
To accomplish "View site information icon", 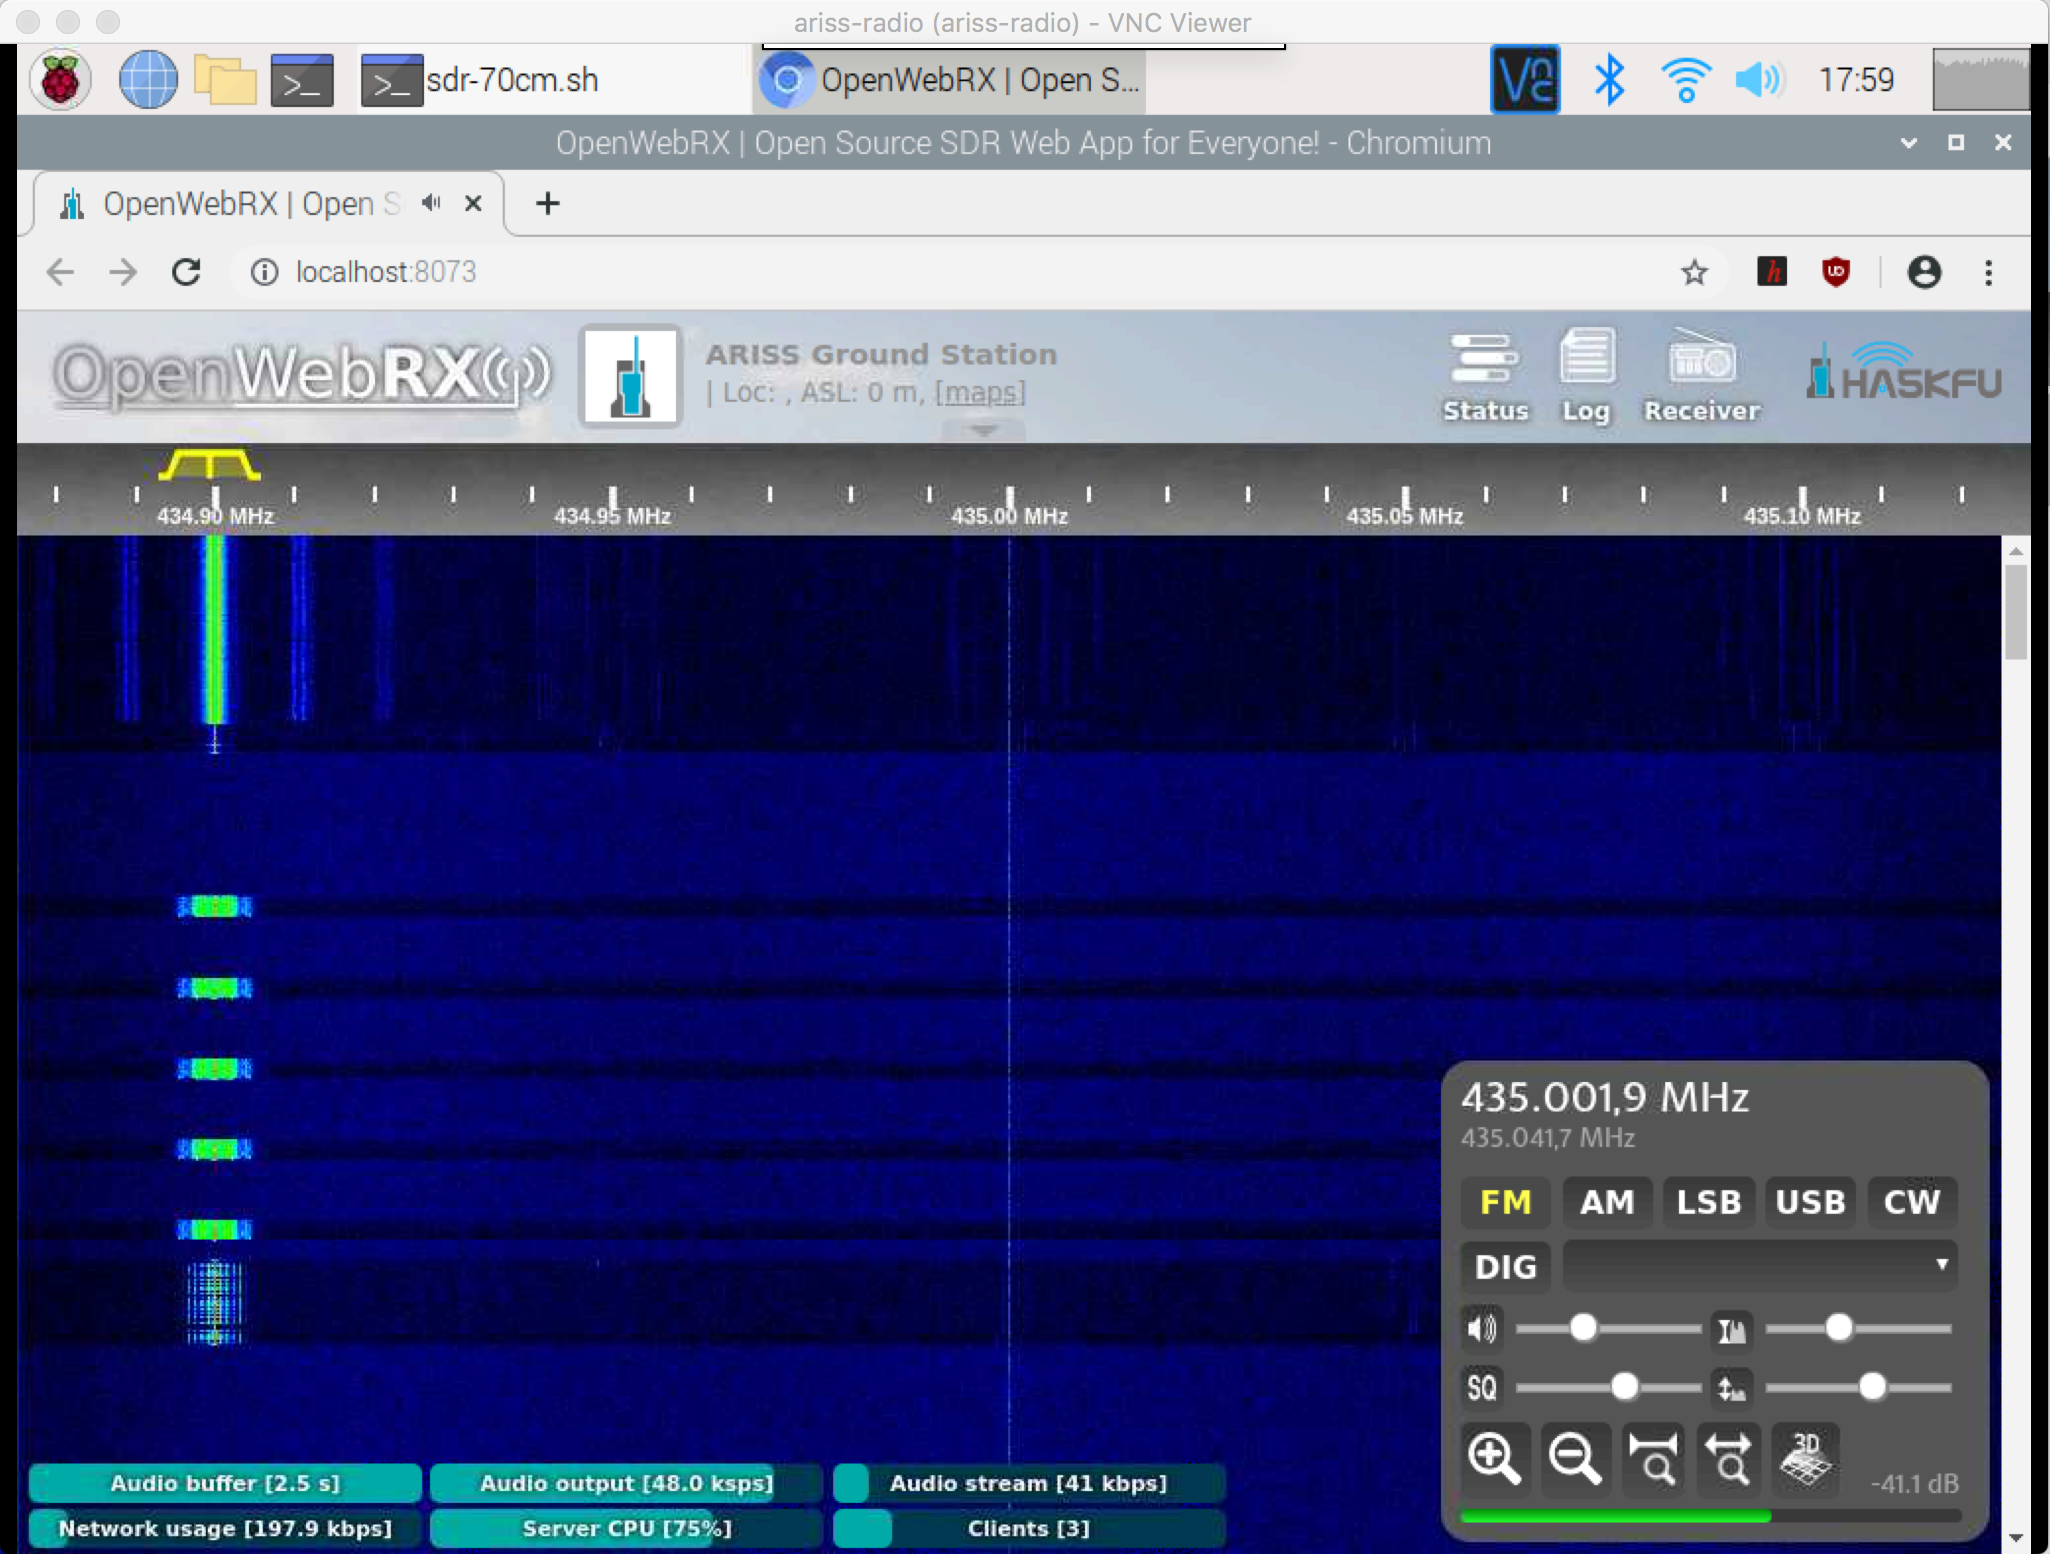I will tap(264, 272).
